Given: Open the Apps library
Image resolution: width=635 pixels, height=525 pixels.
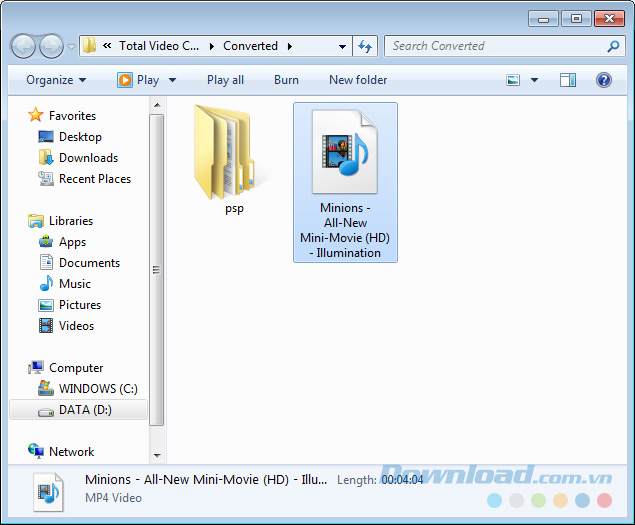Looking at the screenshot, I should point(72,242).
